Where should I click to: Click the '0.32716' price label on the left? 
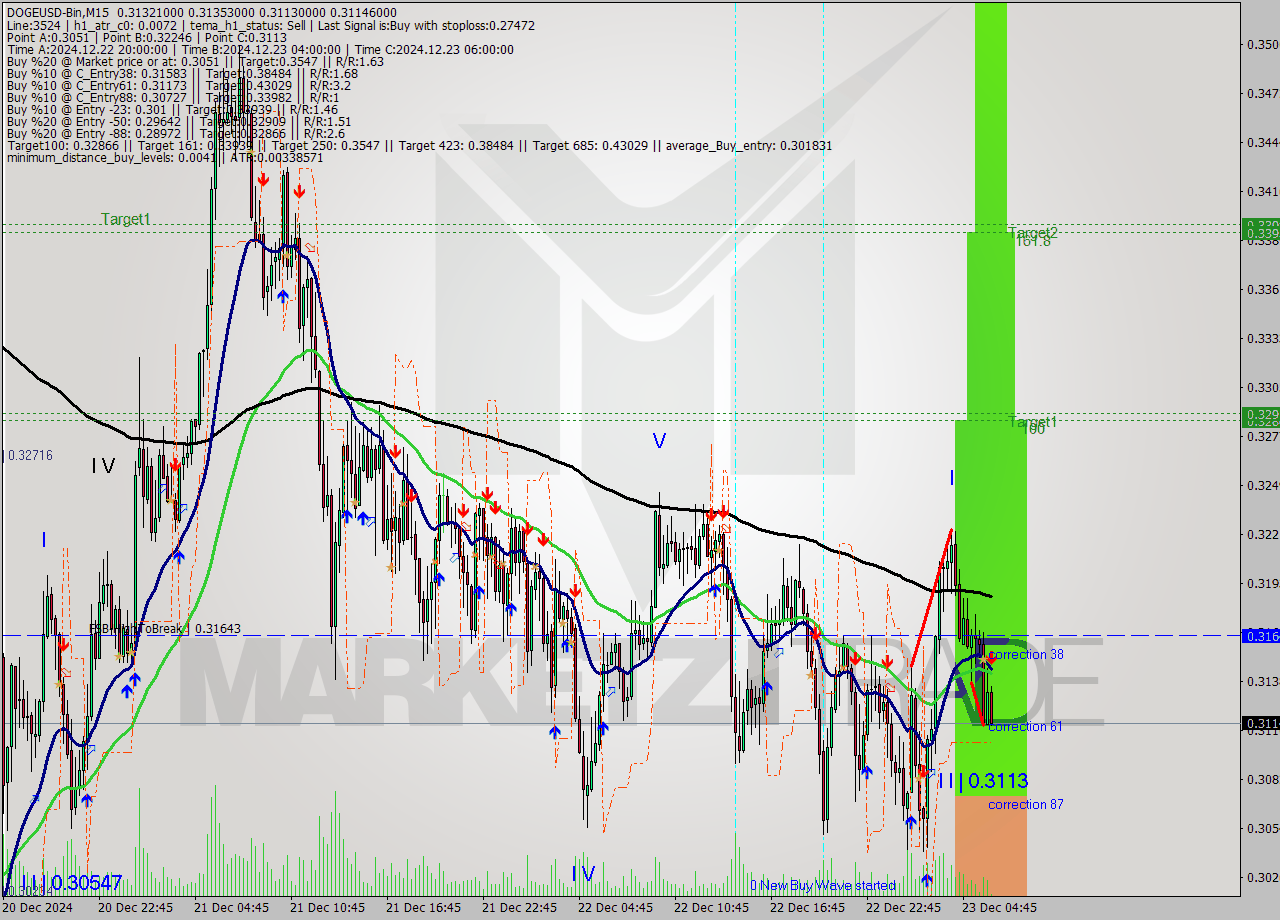click(30, 456)
